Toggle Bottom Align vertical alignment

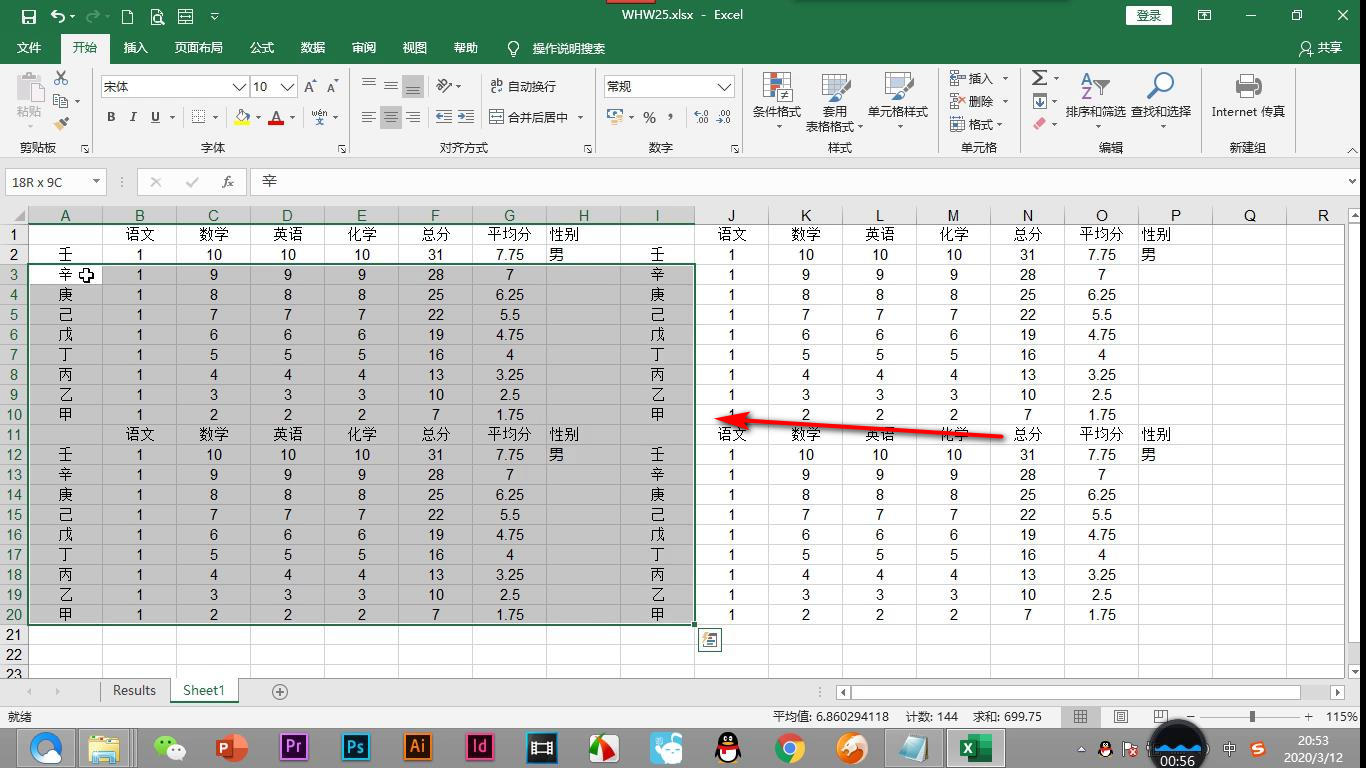click(x=413, y=87)
